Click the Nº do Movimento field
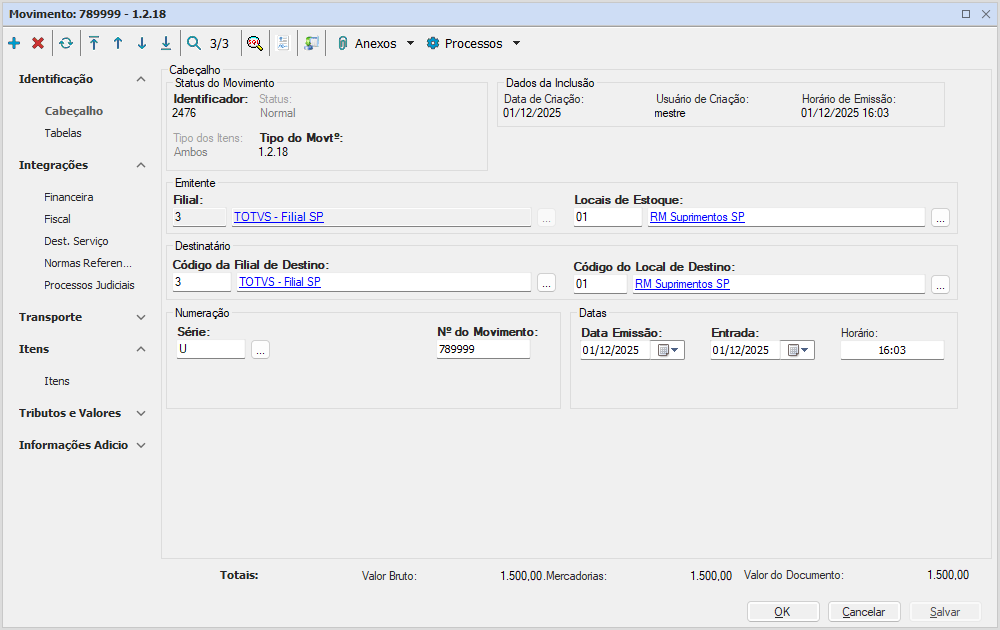The width and height of the screenshot is (1000, 630). (x=483, y=349)
